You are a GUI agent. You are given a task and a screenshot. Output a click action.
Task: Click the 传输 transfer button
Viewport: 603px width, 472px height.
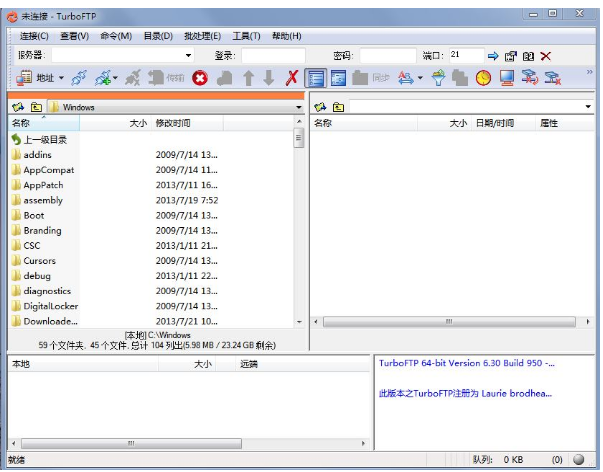167,78
